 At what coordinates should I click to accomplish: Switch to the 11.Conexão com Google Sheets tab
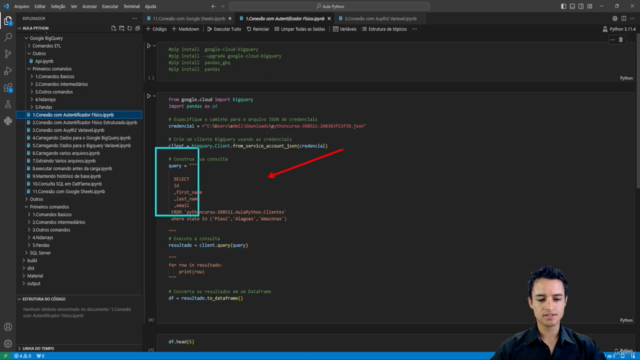[189, 18]
